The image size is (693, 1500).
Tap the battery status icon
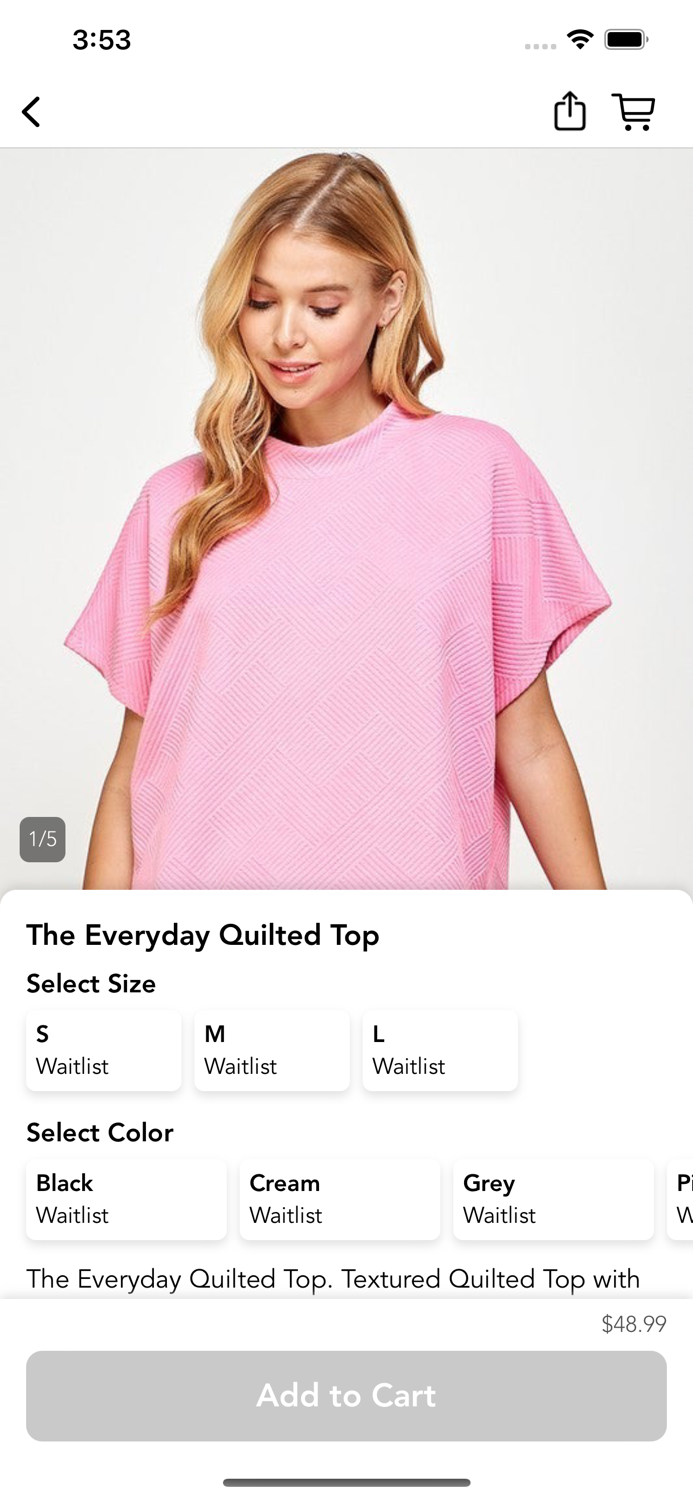(627, 40)
